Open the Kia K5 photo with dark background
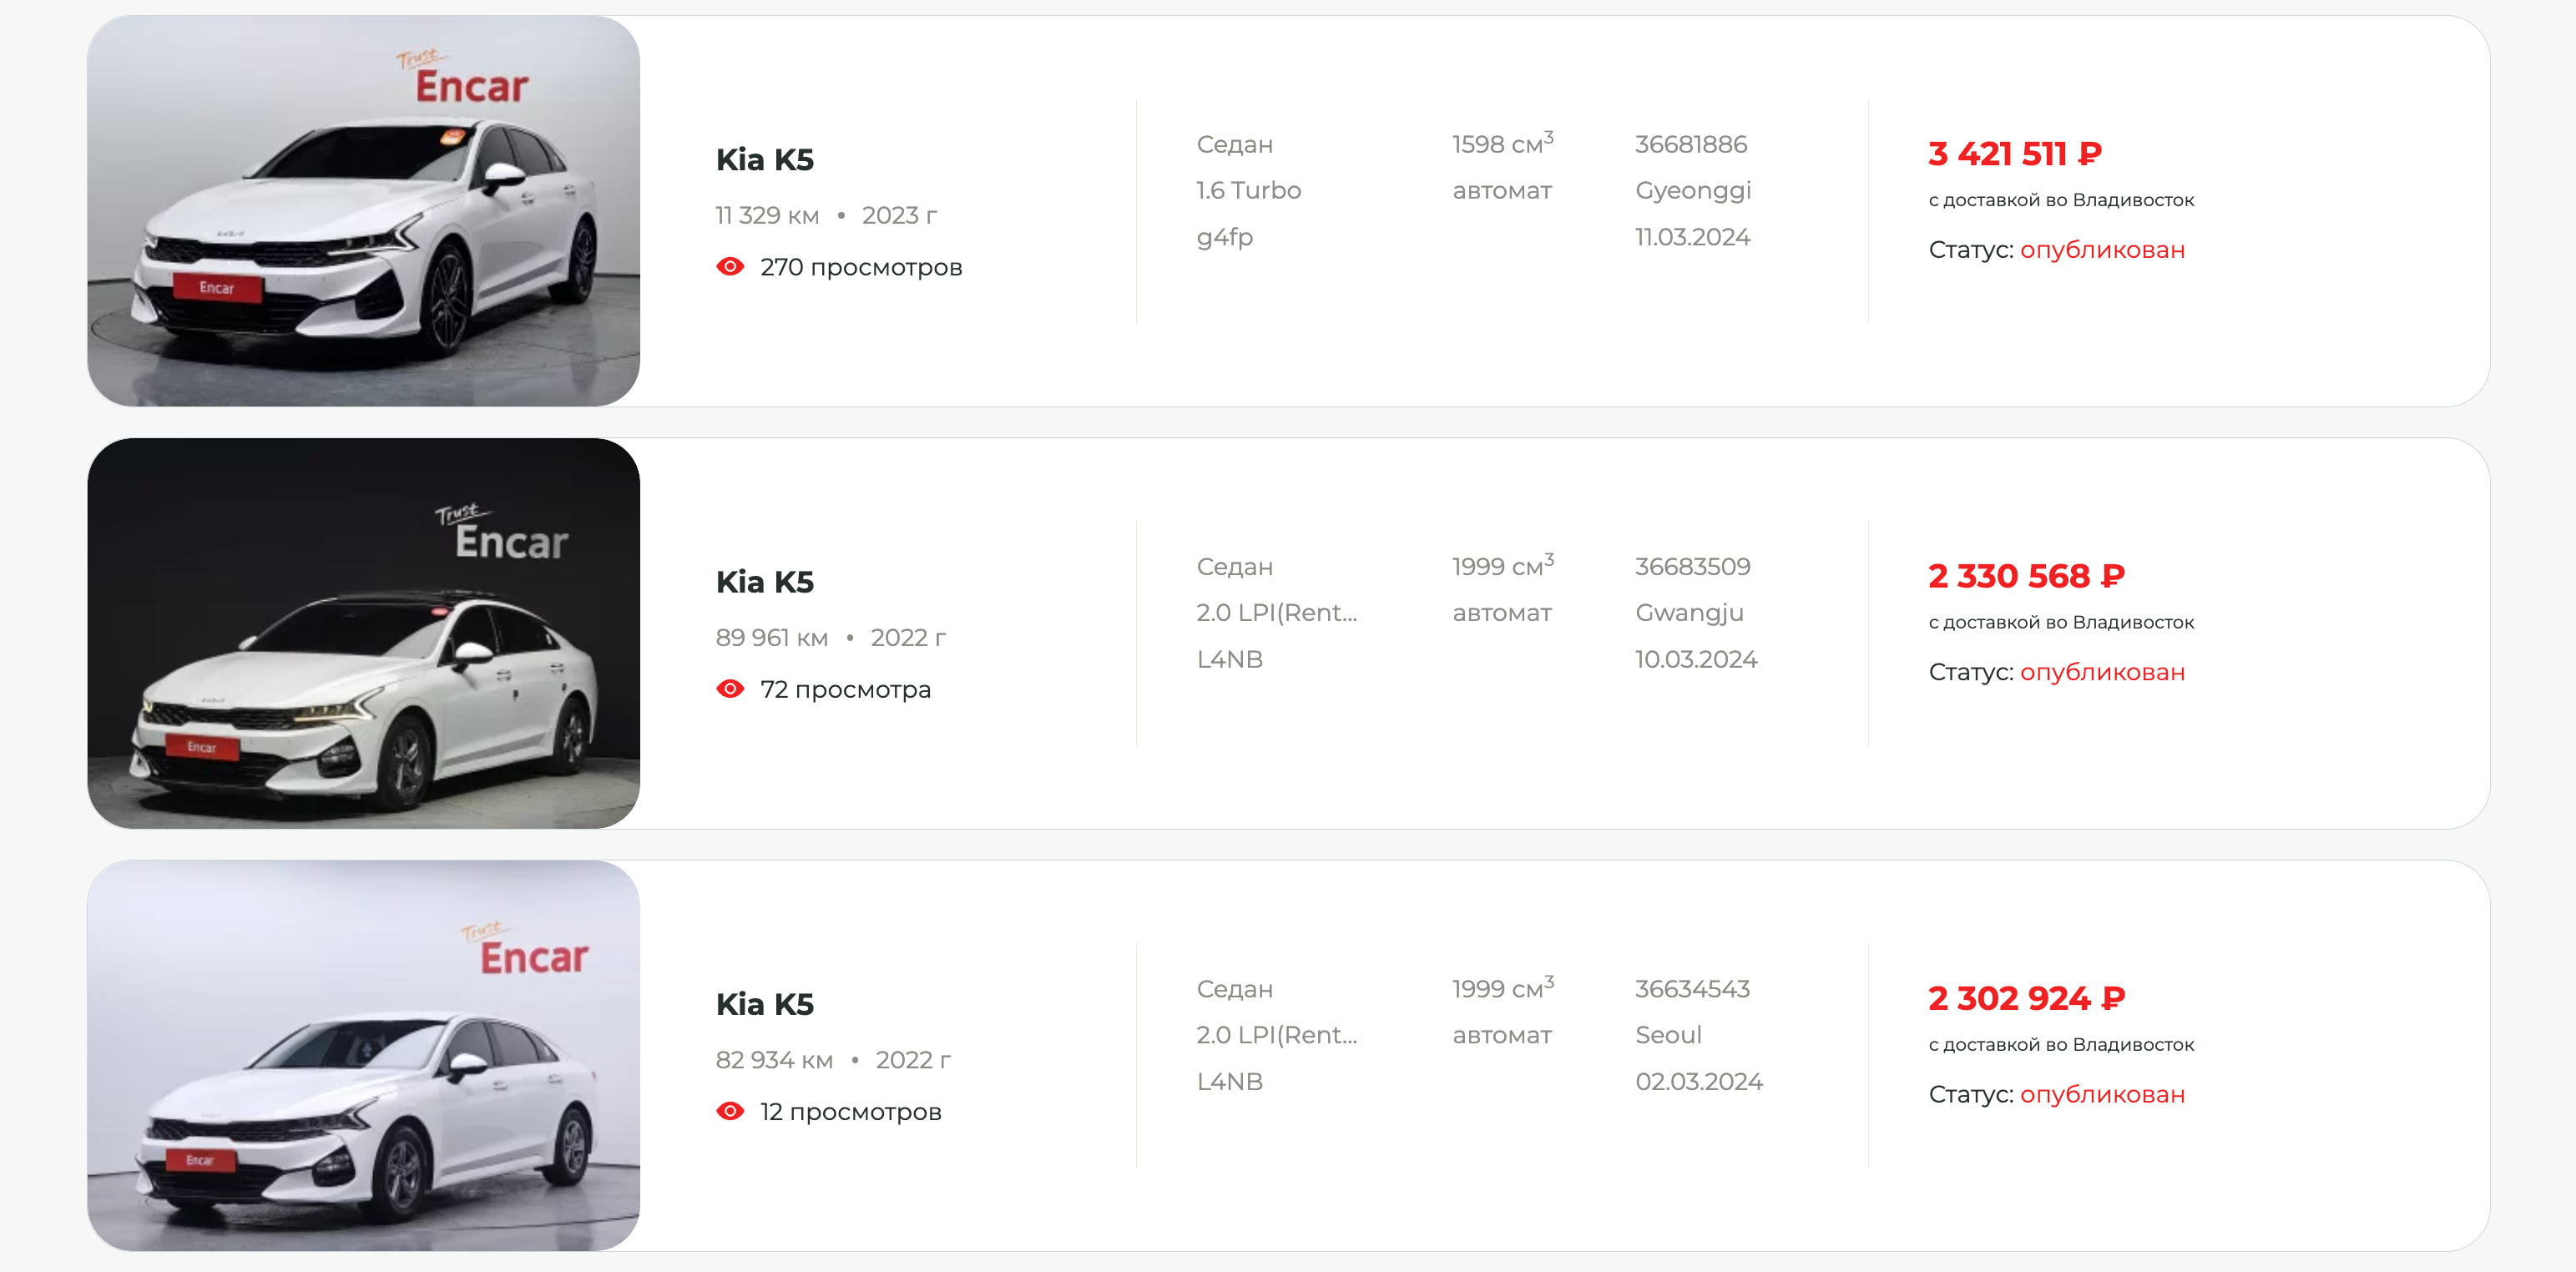The image size is (2576, 1272). [x=363, y=633]
